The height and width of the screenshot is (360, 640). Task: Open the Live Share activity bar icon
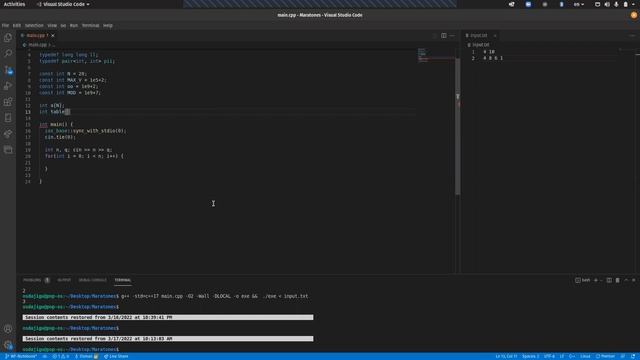(8, 134)
